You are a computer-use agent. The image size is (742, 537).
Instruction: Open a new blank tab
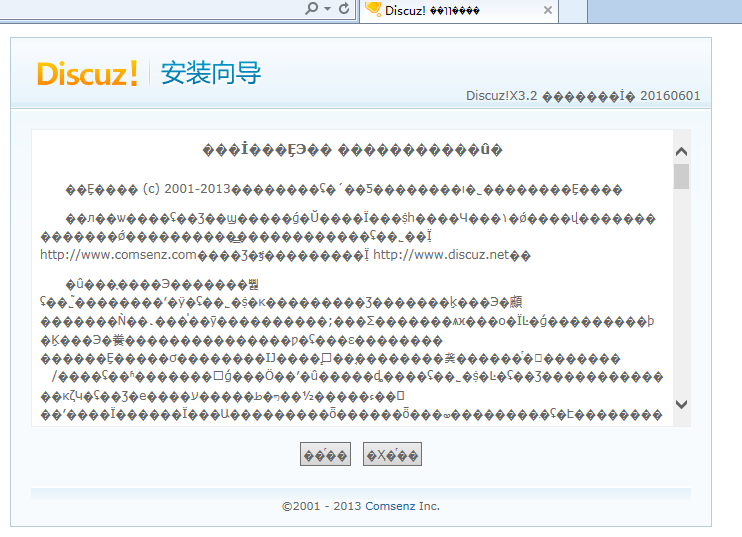573,10
